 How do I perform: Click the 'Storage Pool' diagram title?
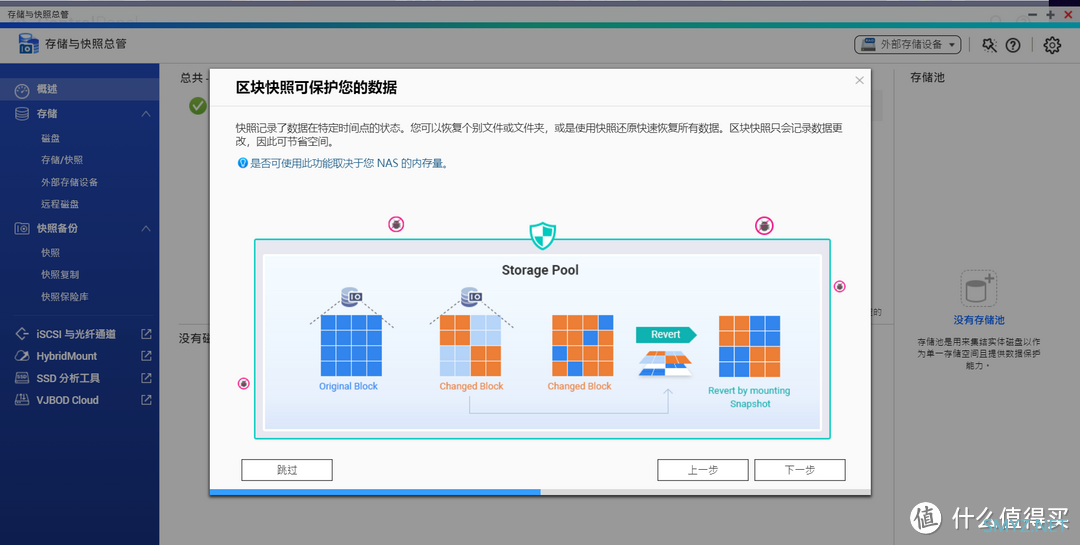(540, 270)
